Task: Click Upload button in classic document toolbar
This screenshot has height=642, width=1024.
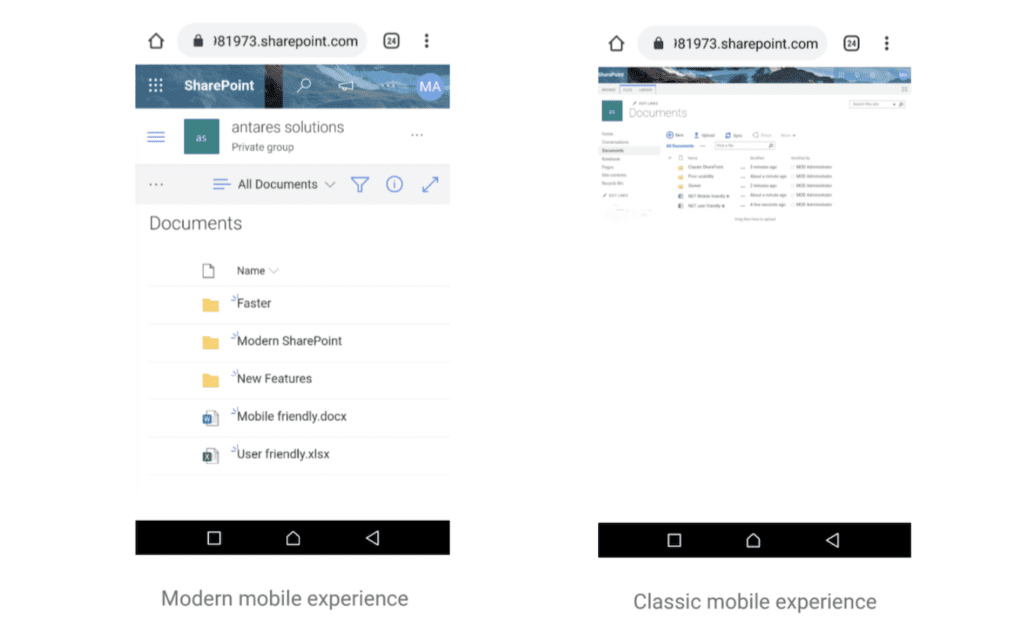Action: point(704,135)
